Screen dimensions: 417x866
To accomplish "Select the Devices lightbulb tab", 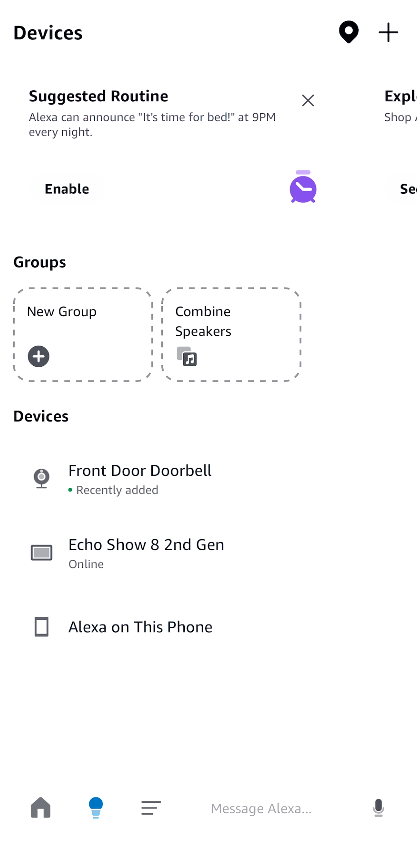I will [96, 808].
